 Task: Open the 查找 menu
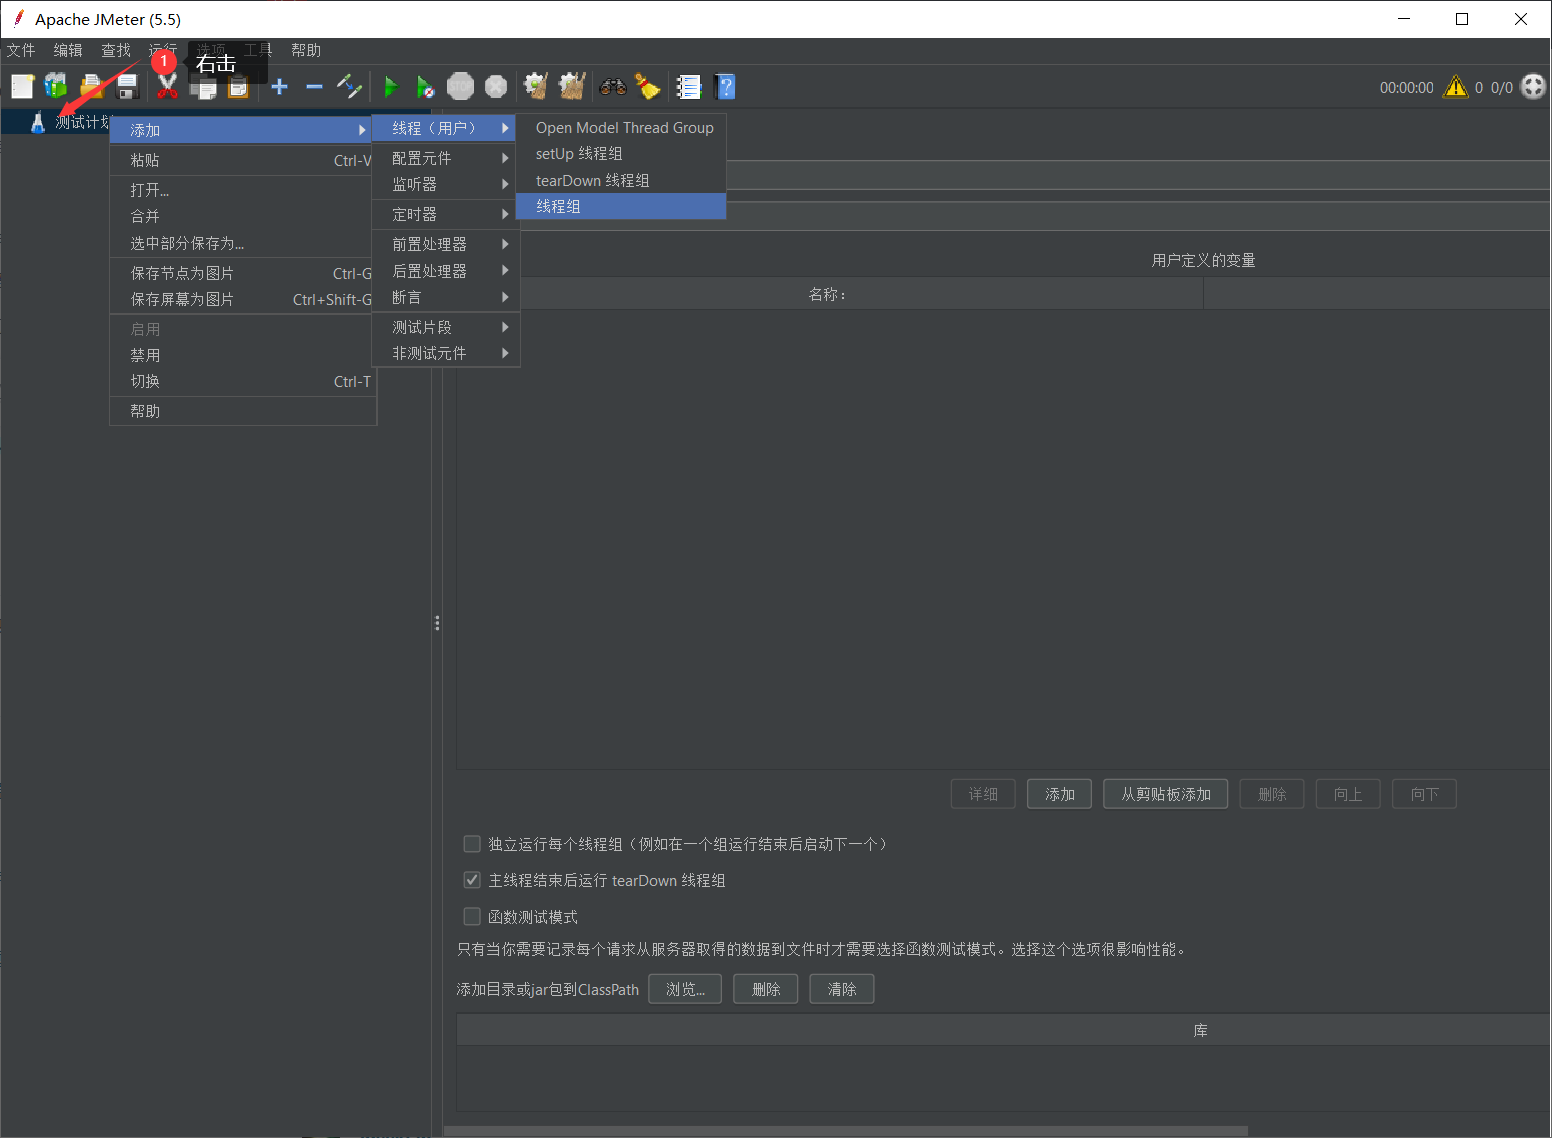tap(116, 50)
